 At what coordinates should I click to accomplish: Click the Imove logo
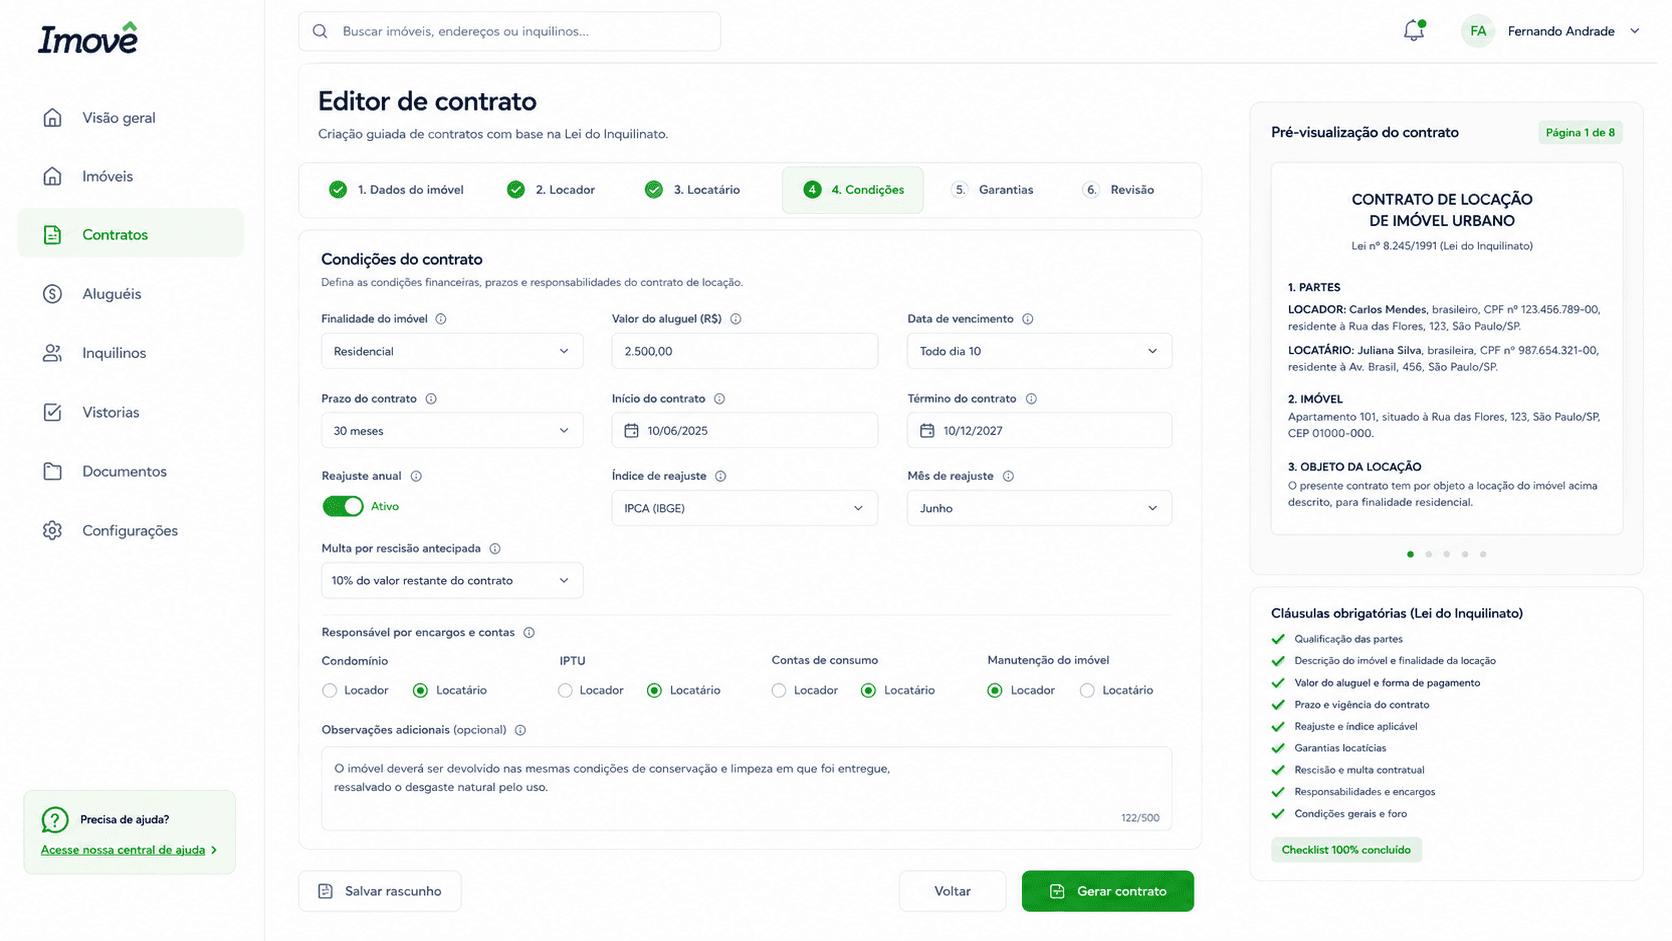click(x=88, y=38)
